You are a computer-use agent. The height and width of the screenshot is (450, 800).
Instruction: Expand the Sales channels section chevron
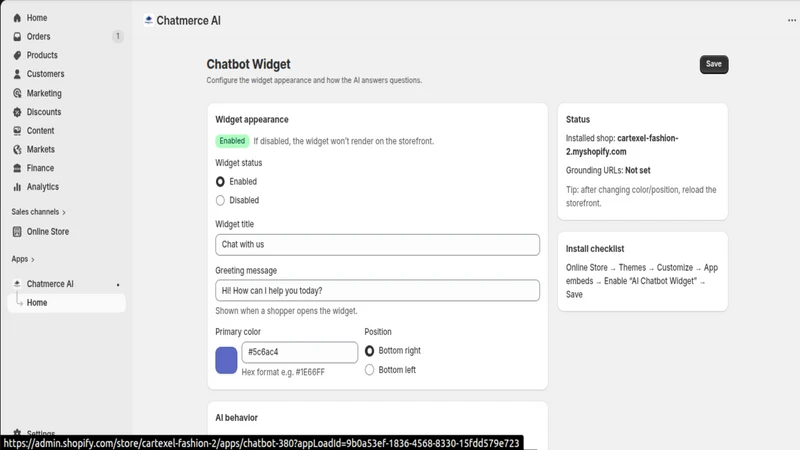pos(64,212)
